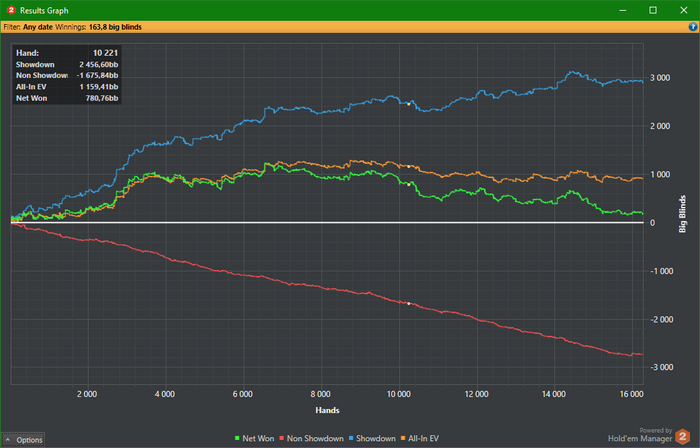Click the Results Graph app icon
The width and height of the screenshot is (700, 448).
tap(11, 10)
